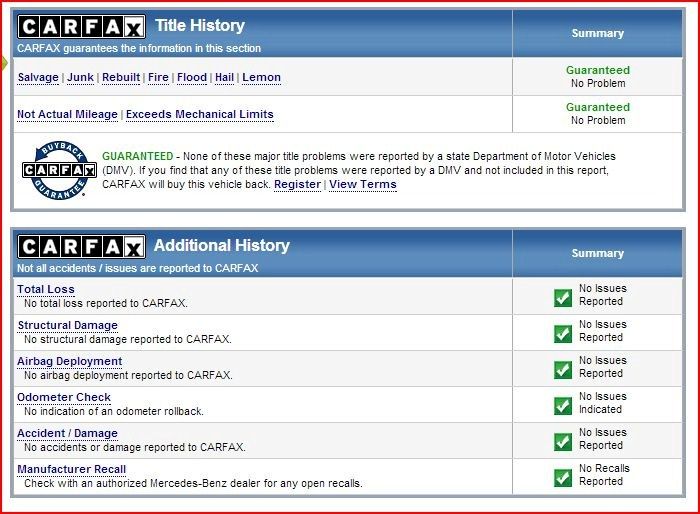Click 'No Issues Reported' in Airbag Deployment row
The width and height of the screenshot is (700, 514).
click(603, 367)
